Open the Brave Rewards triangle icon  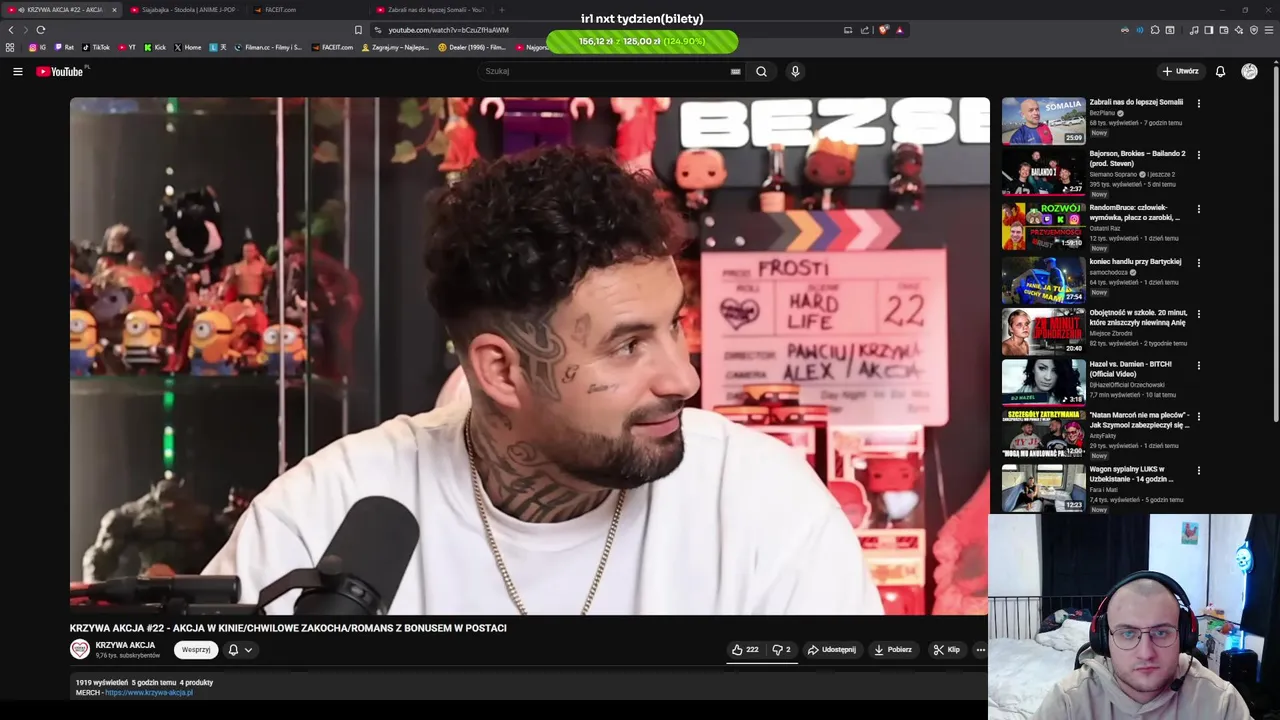(x=900, y=30)
